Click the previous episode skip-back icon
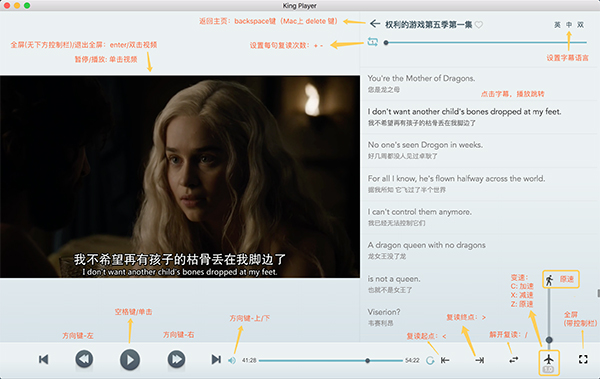 [44, 359]
